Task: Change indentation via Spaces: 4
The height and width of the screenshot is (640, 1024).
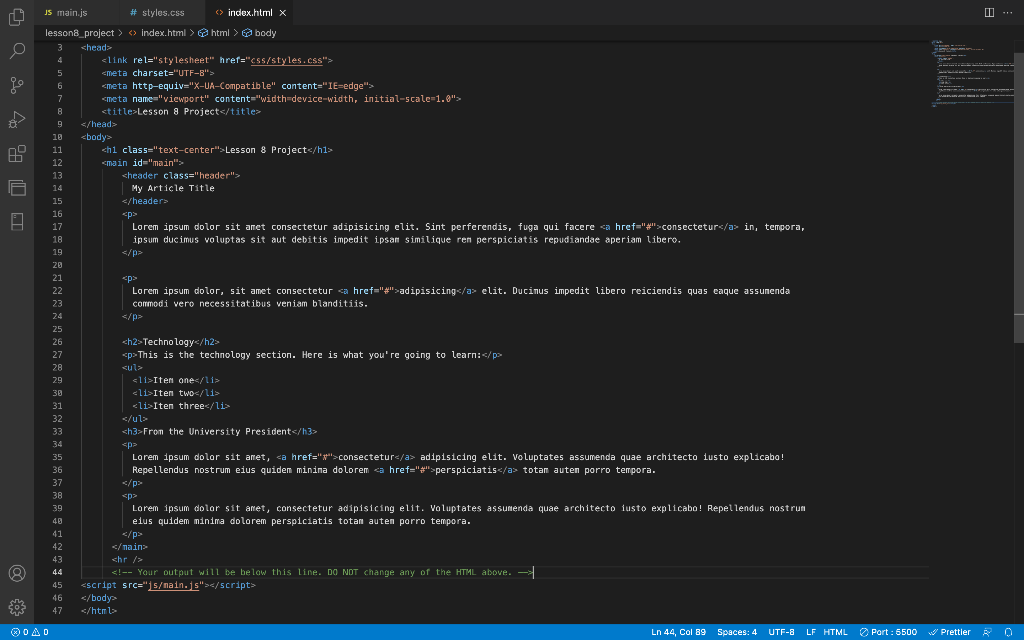Action: click(737, 632)
